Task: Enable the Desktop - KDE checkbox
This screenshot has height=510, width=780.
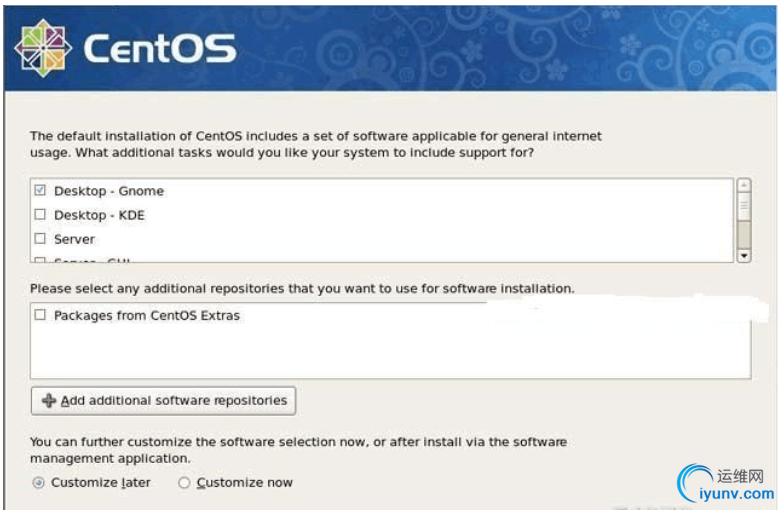Action: pyautogui.click(x=40, y=214)
